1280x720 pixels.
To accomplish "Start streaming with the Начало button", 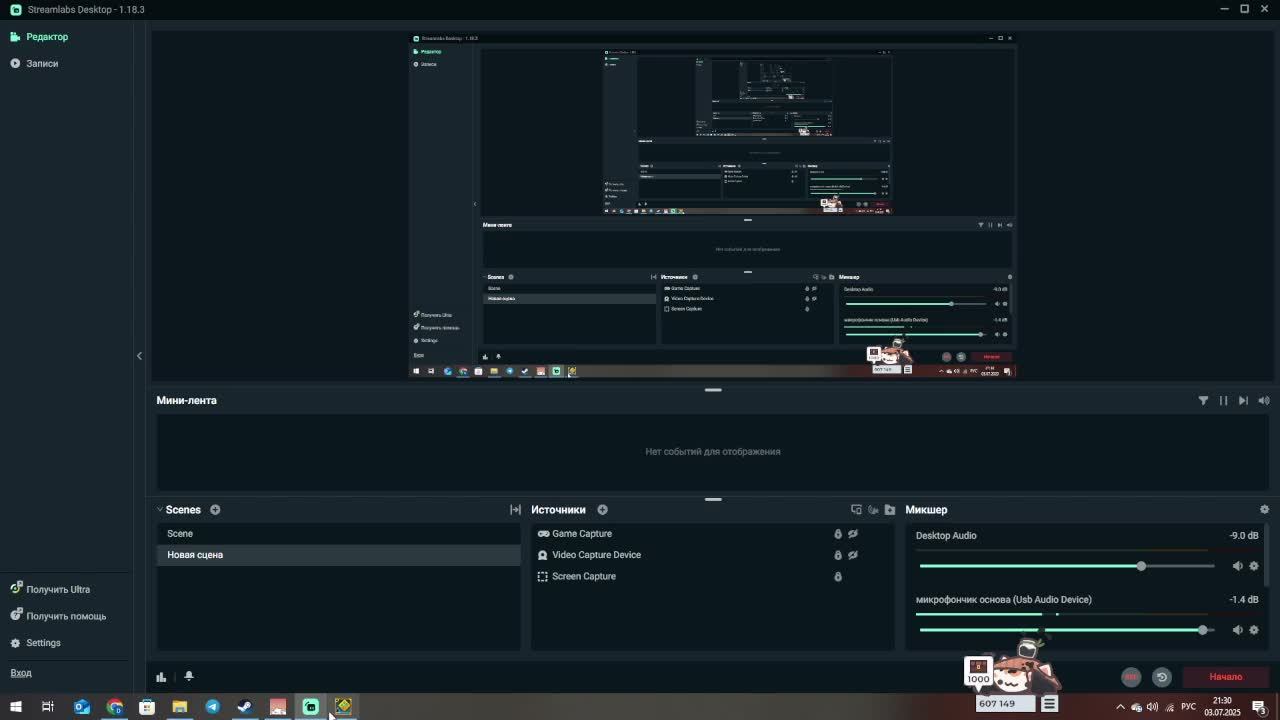I will (x=1225, y=677).
